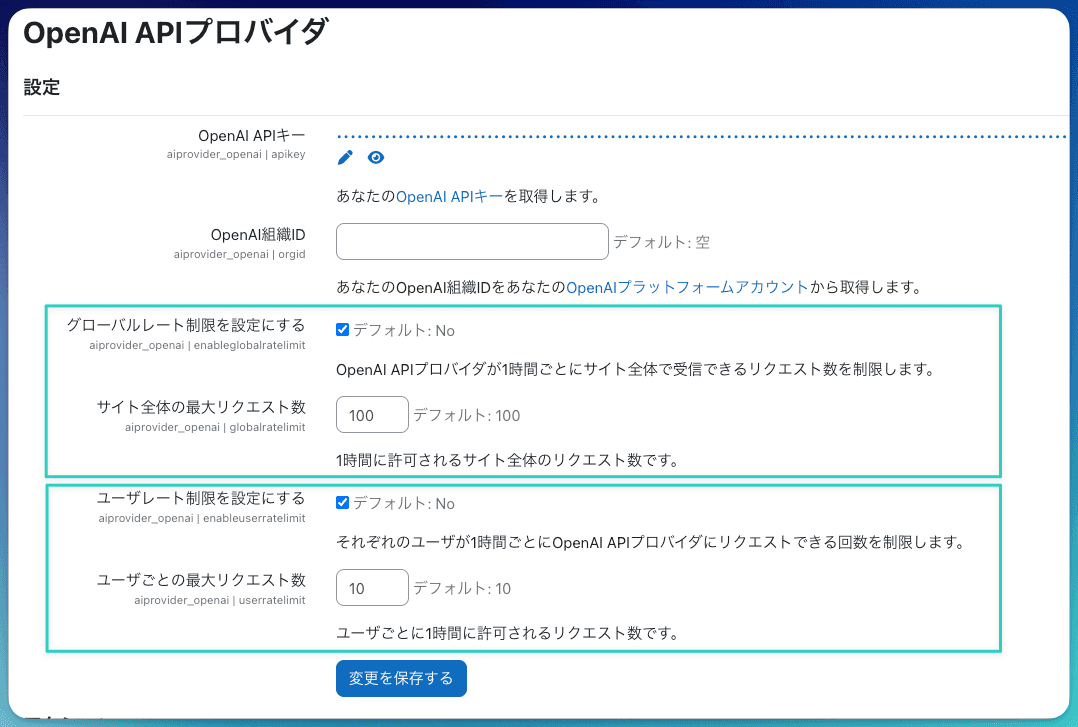Select the OpenAI APIプロバイダ page heading

pos(176,32)
